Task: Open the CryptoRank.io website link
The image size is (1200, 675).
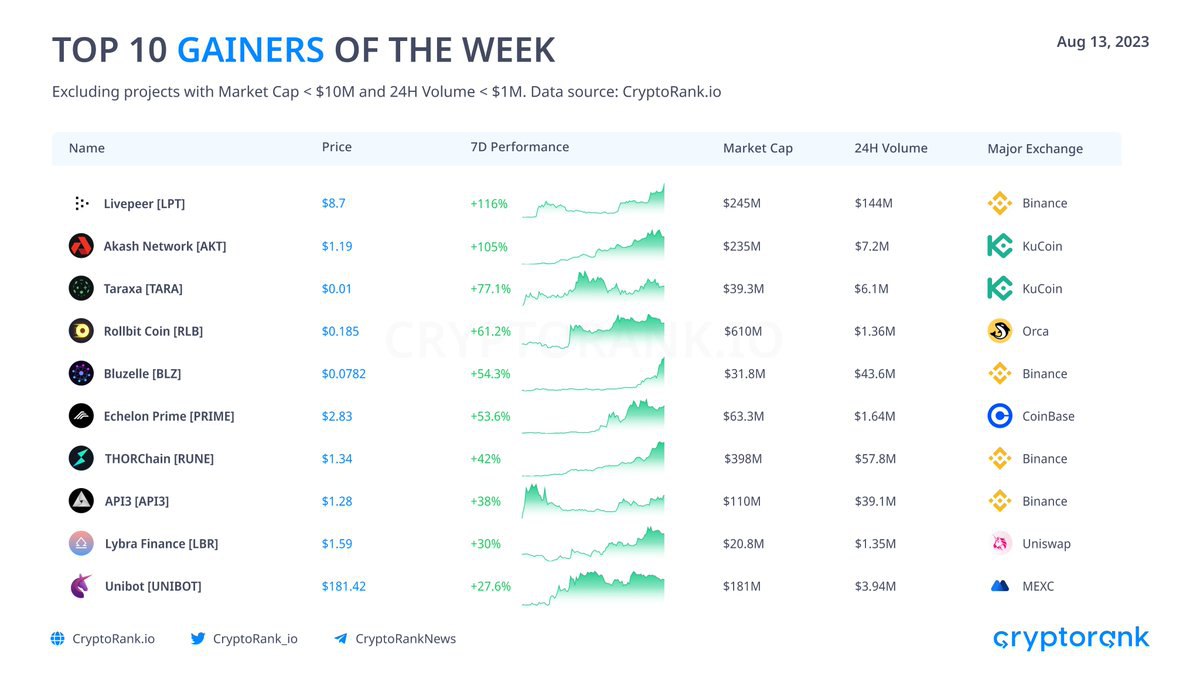Action: tap(103, 638)
